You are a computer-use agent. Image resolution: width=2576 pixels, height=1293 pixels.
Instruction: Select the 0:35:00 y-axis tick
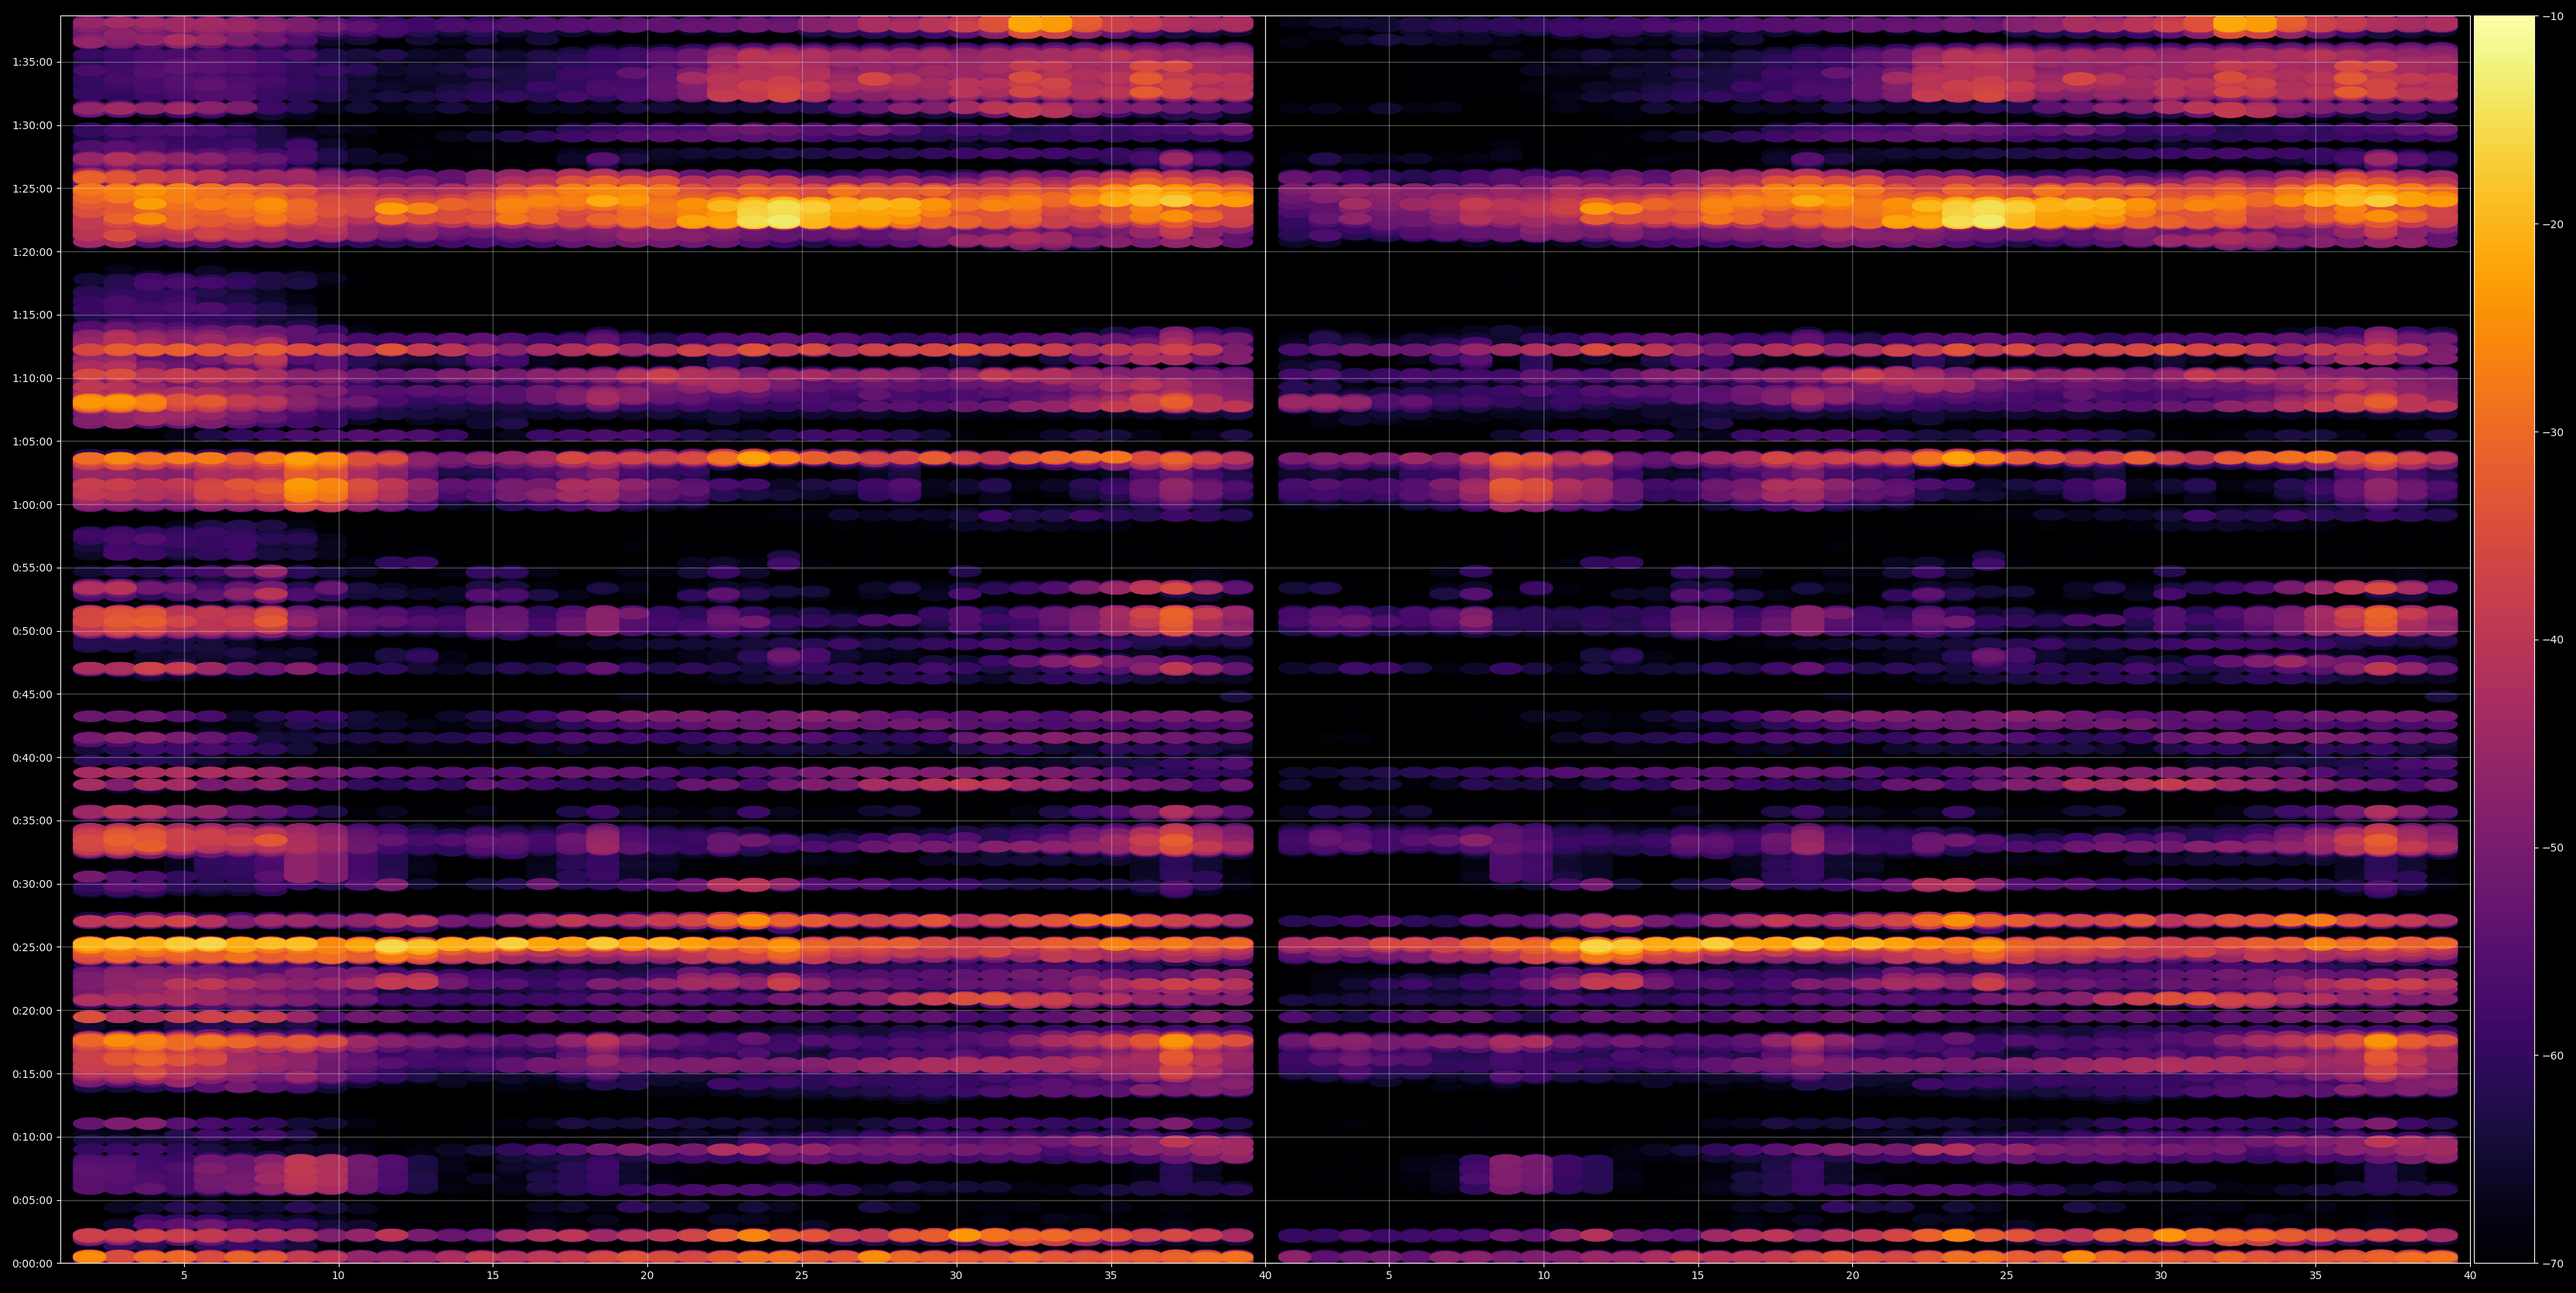[32, 821]
